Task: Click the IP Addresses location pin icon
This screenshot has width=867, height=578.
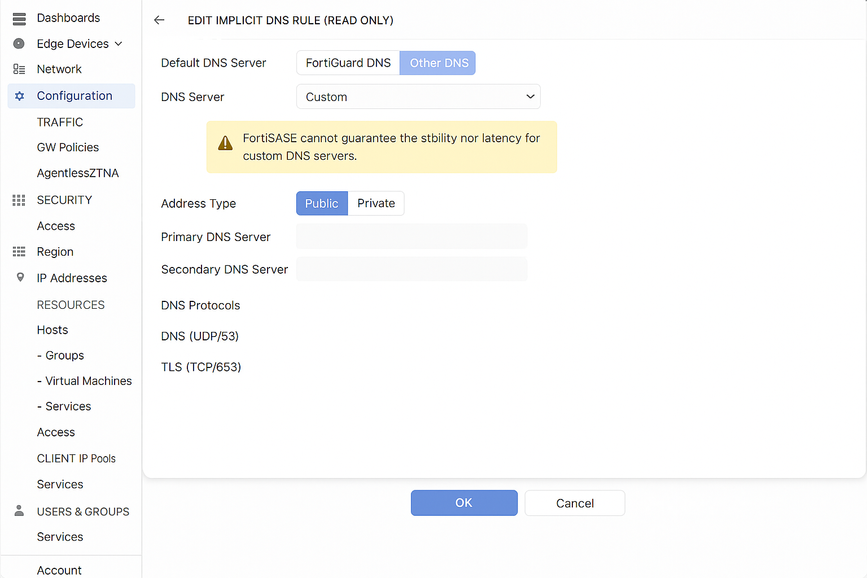Action: point(19,278)
